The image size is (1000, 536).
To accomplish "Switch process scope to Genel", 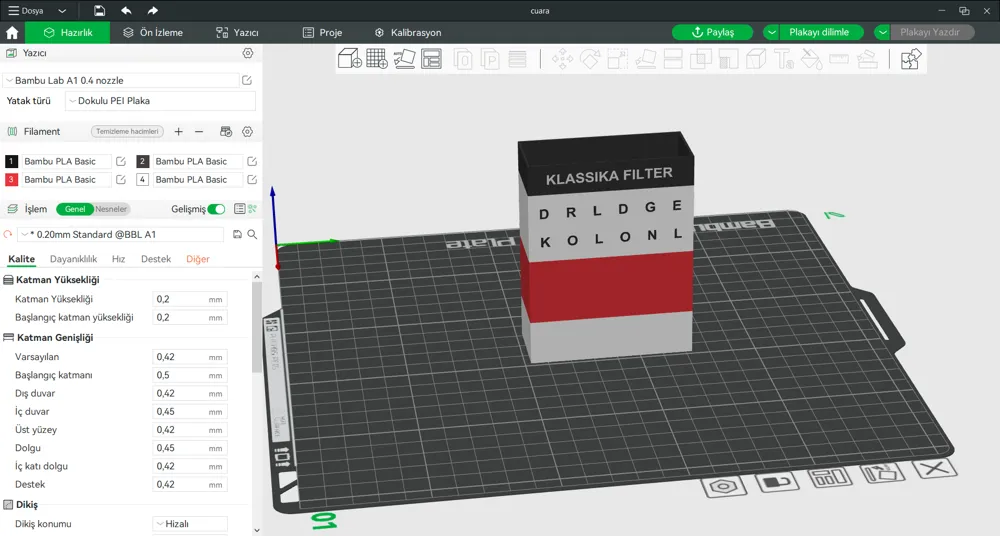I will [x=75, y=209].
